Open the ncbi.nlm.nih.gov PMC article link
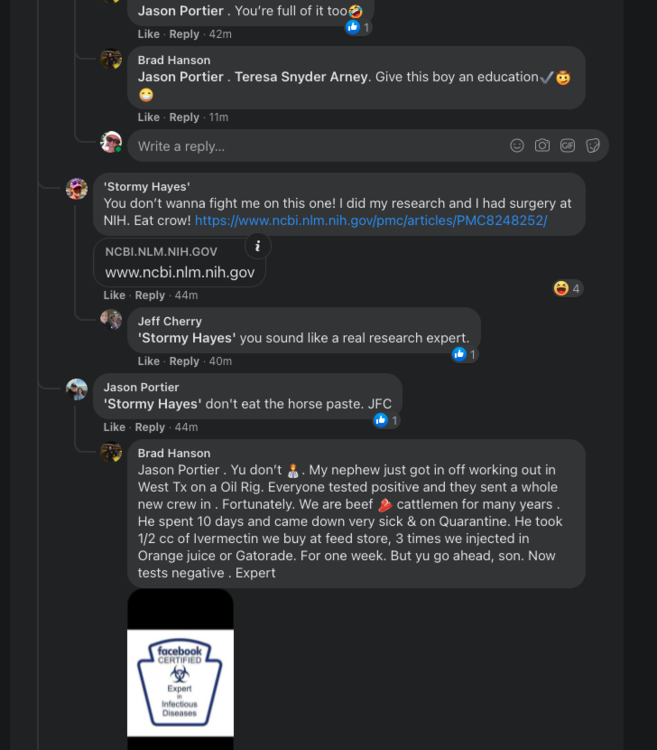This screenshot has height=750, width=657. pos(371,220)
